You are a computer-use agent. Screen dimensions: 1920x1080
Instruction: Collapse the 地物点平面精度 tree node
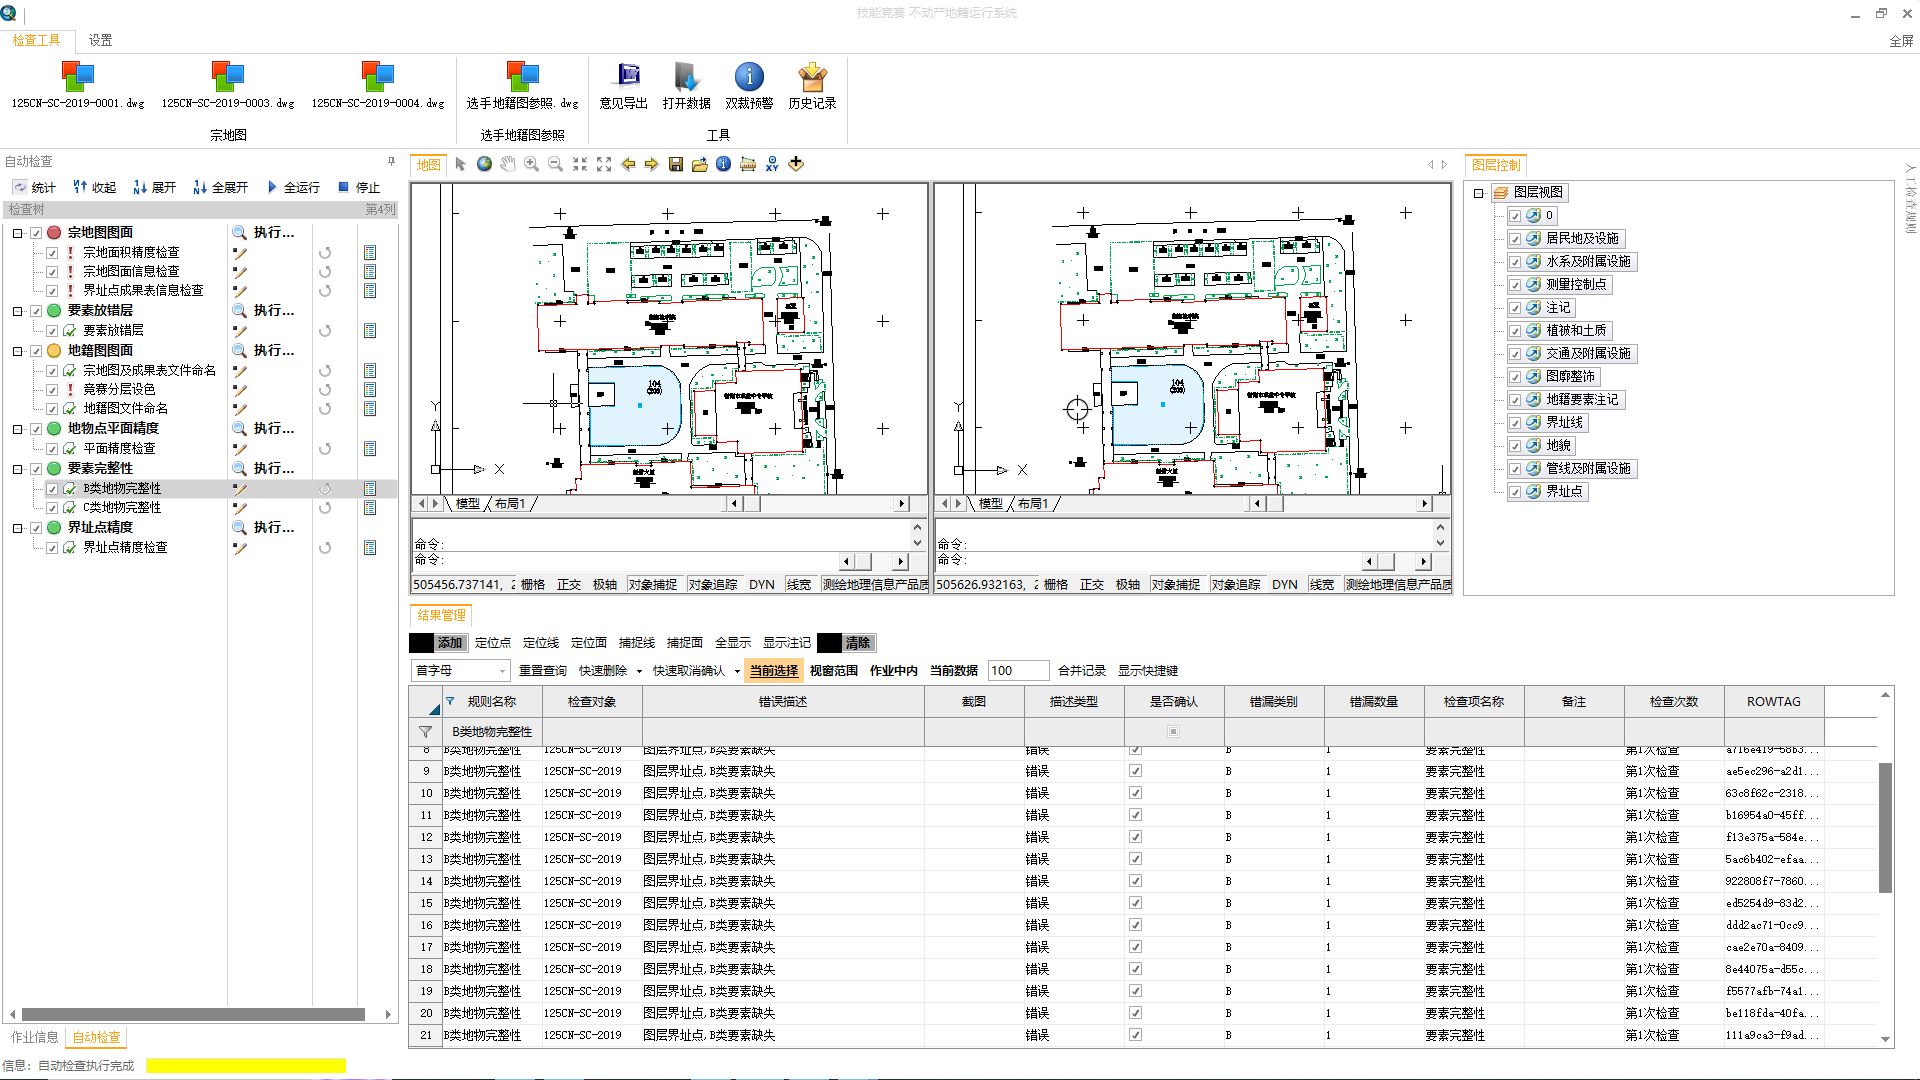pyautogui.click(x=17, y=429)
